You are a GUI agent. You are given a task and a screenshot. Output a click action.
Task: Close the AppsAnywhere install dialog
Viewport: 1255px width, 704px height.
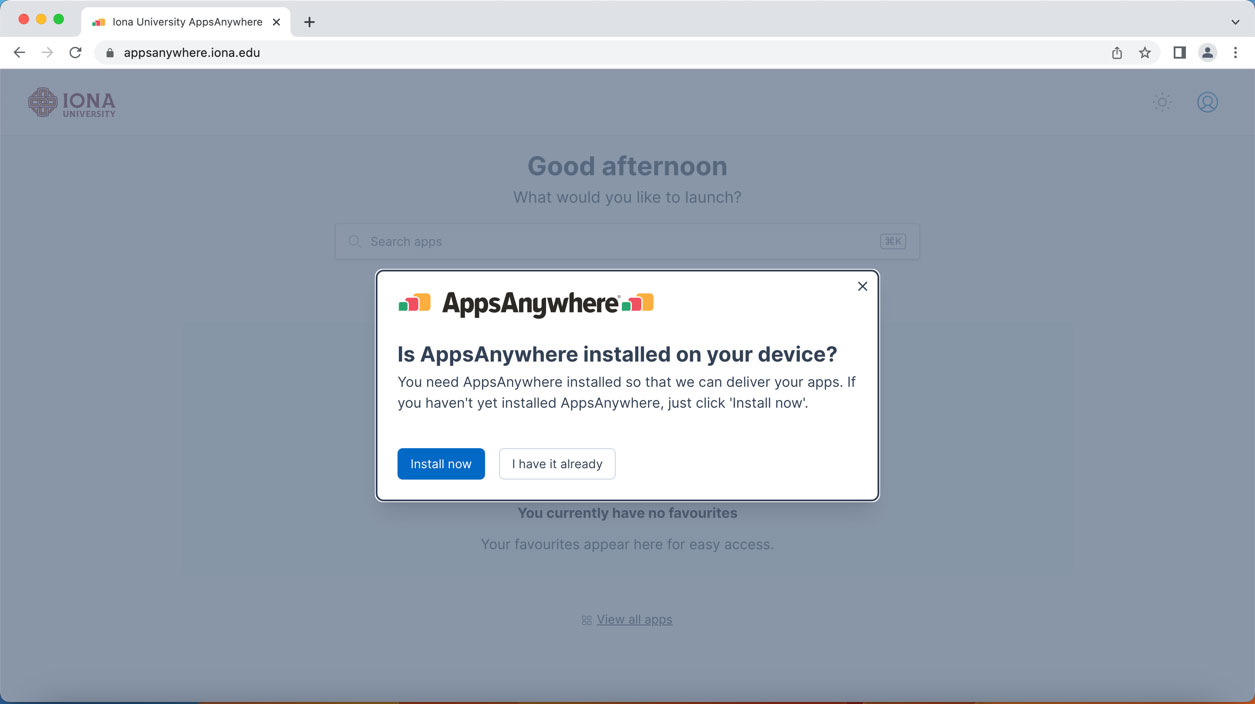[x=862, y=286]
